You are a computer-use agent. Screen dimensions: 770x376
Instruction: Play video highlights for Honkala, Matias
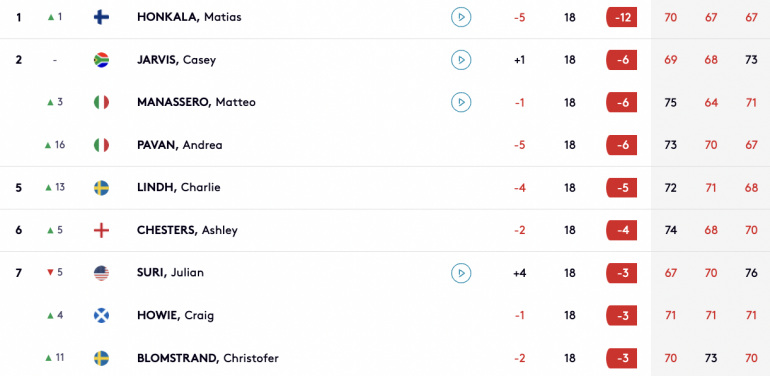[x=461, y=18]
